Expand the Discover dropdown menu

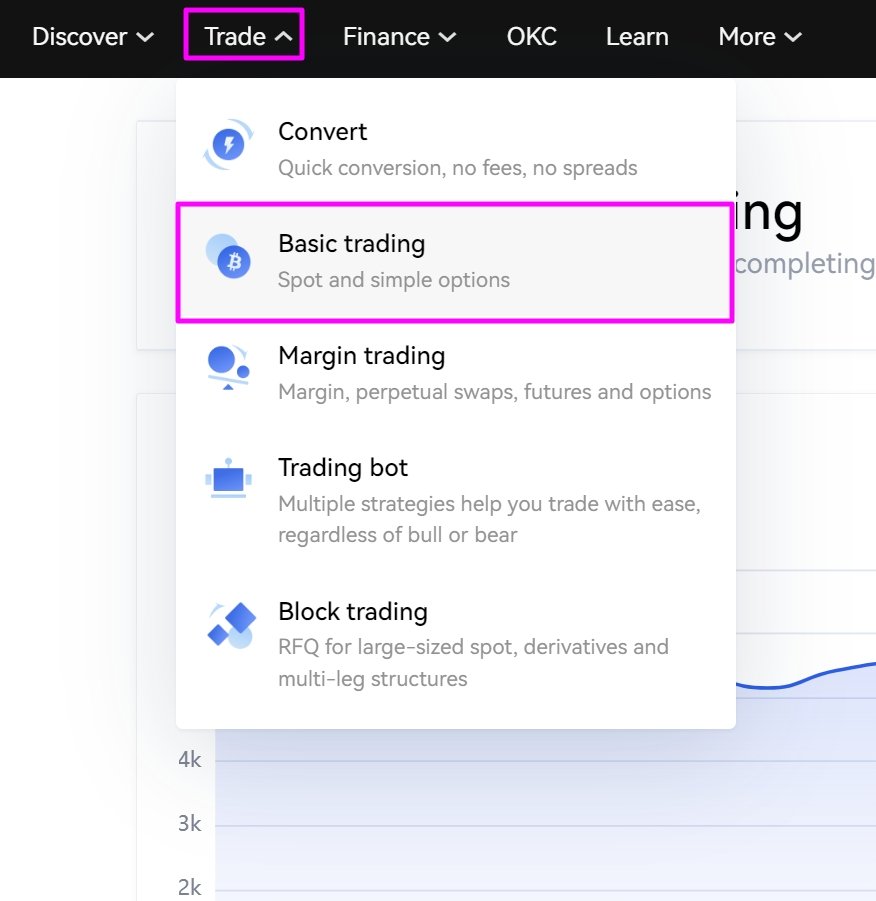tap(93, 37)
